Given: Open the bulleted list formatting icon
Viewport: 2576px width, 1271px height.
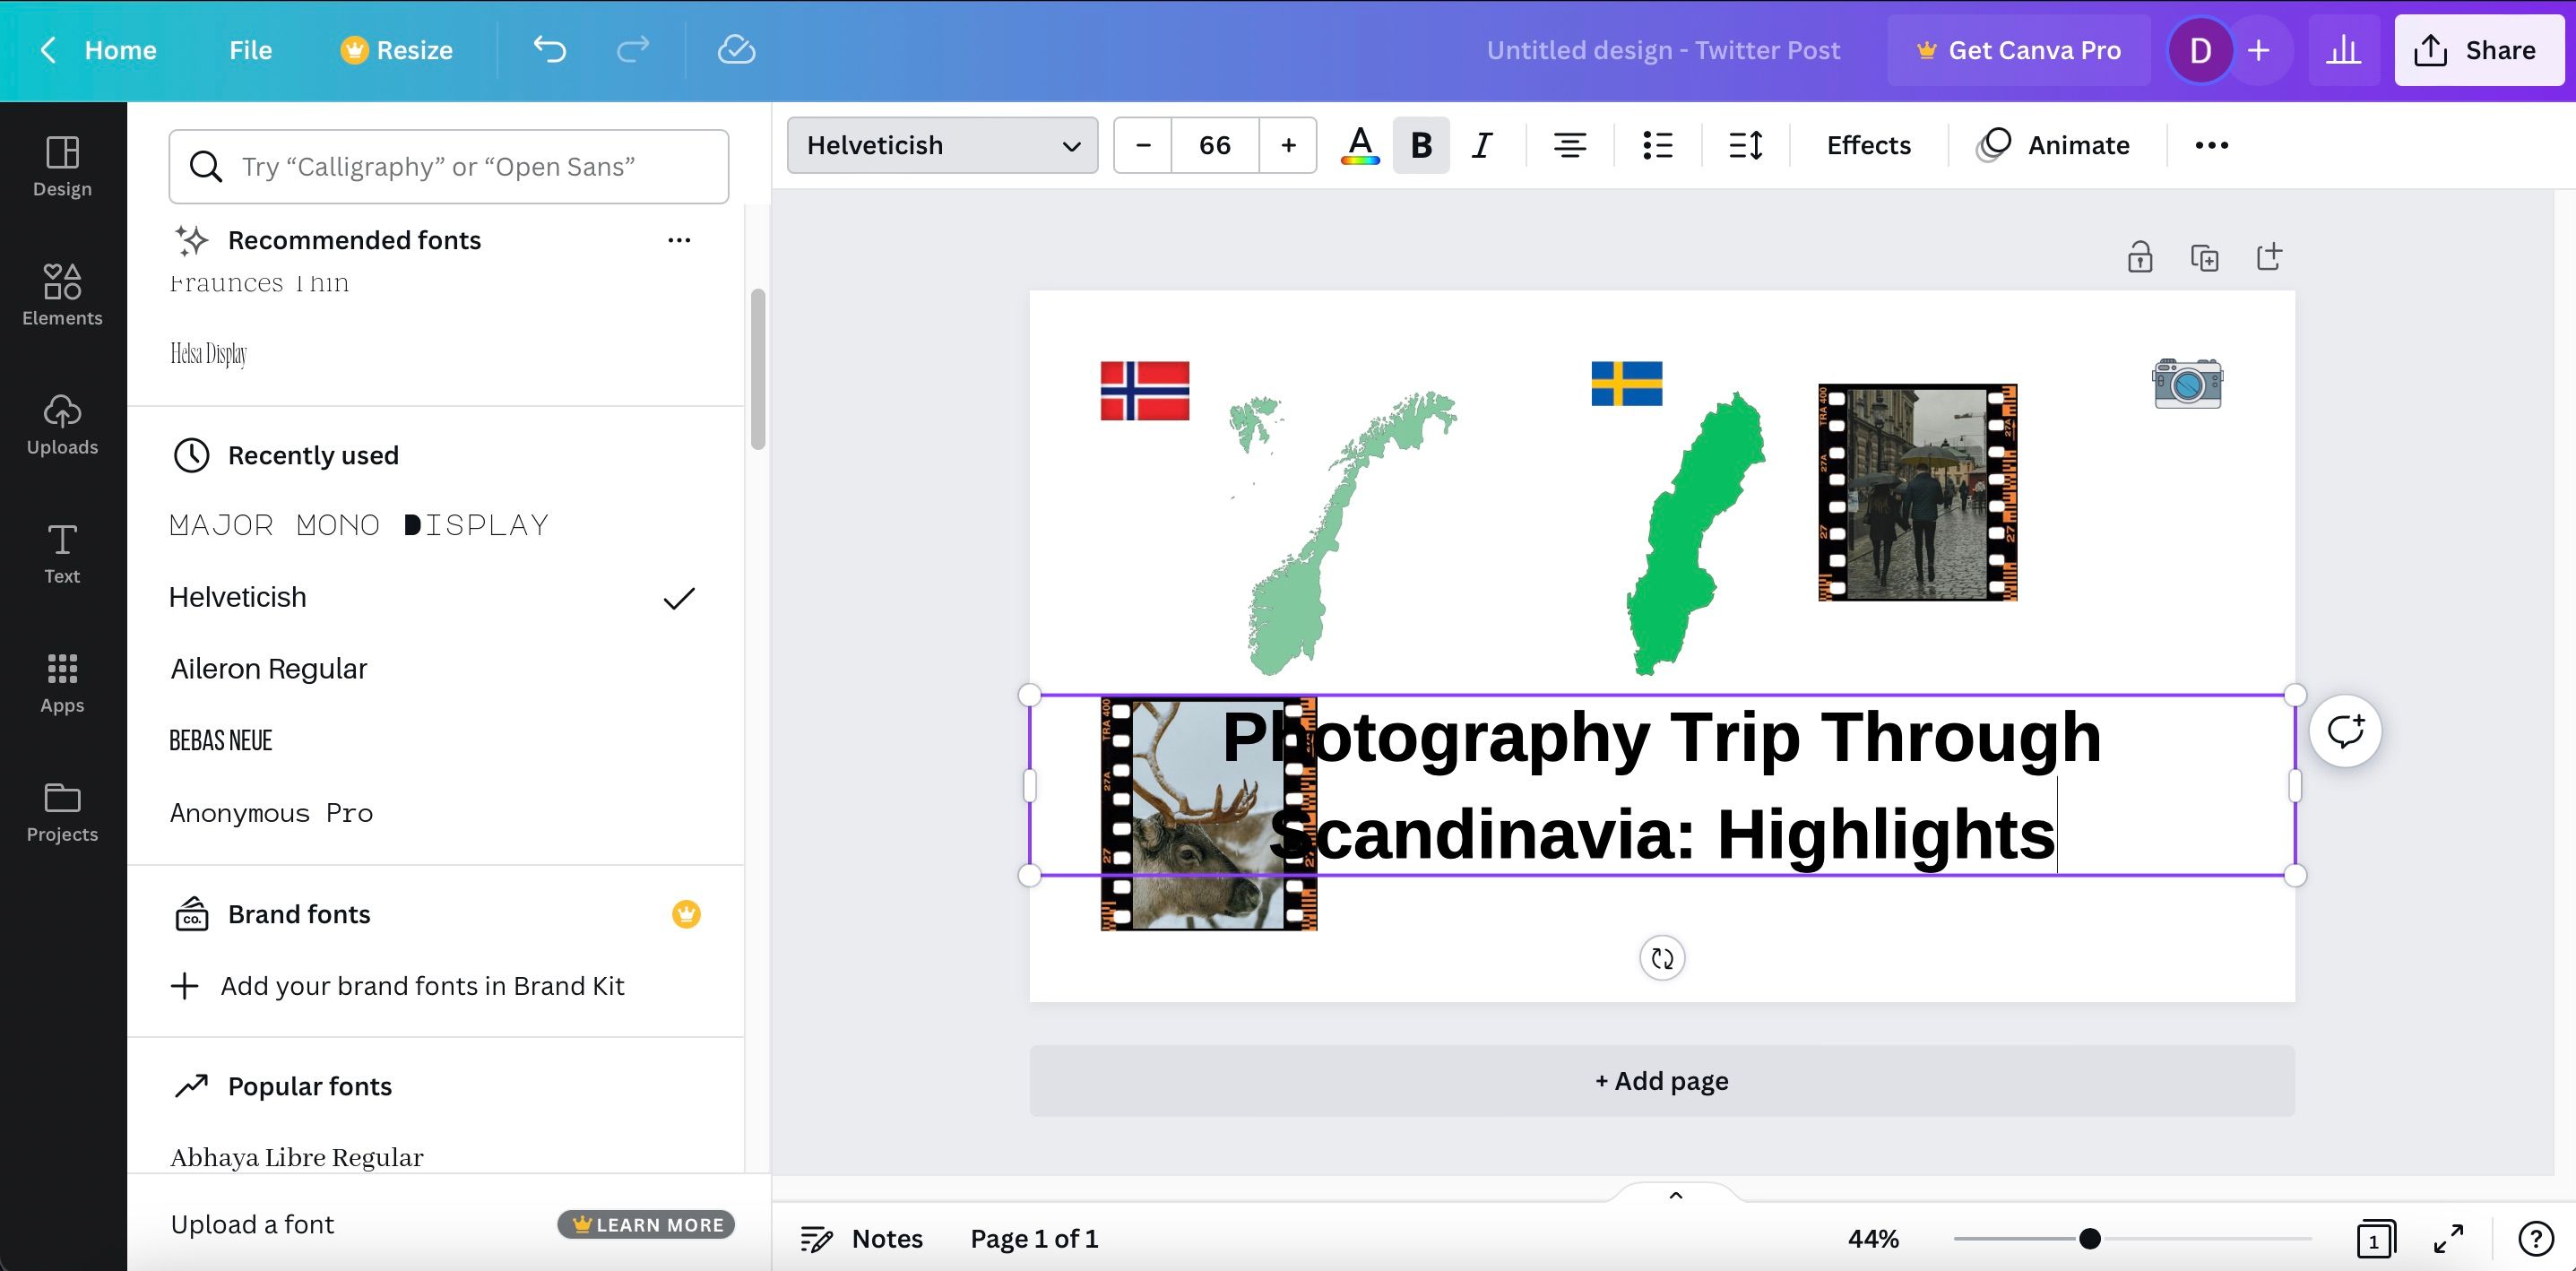Looking at the screenshot, I should point(1657,145).
